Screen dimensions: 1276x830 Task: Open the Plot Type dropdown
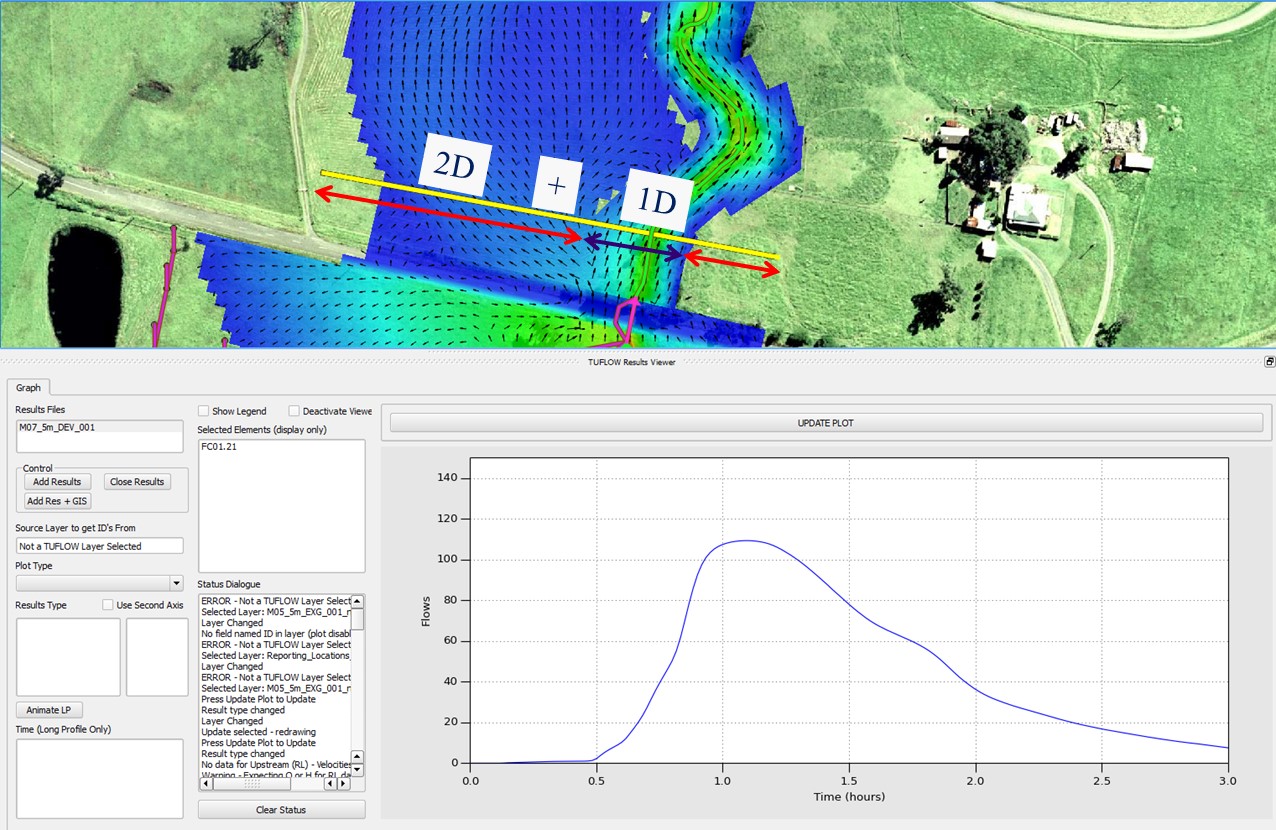pyautogui.click(x=175, y=583)
